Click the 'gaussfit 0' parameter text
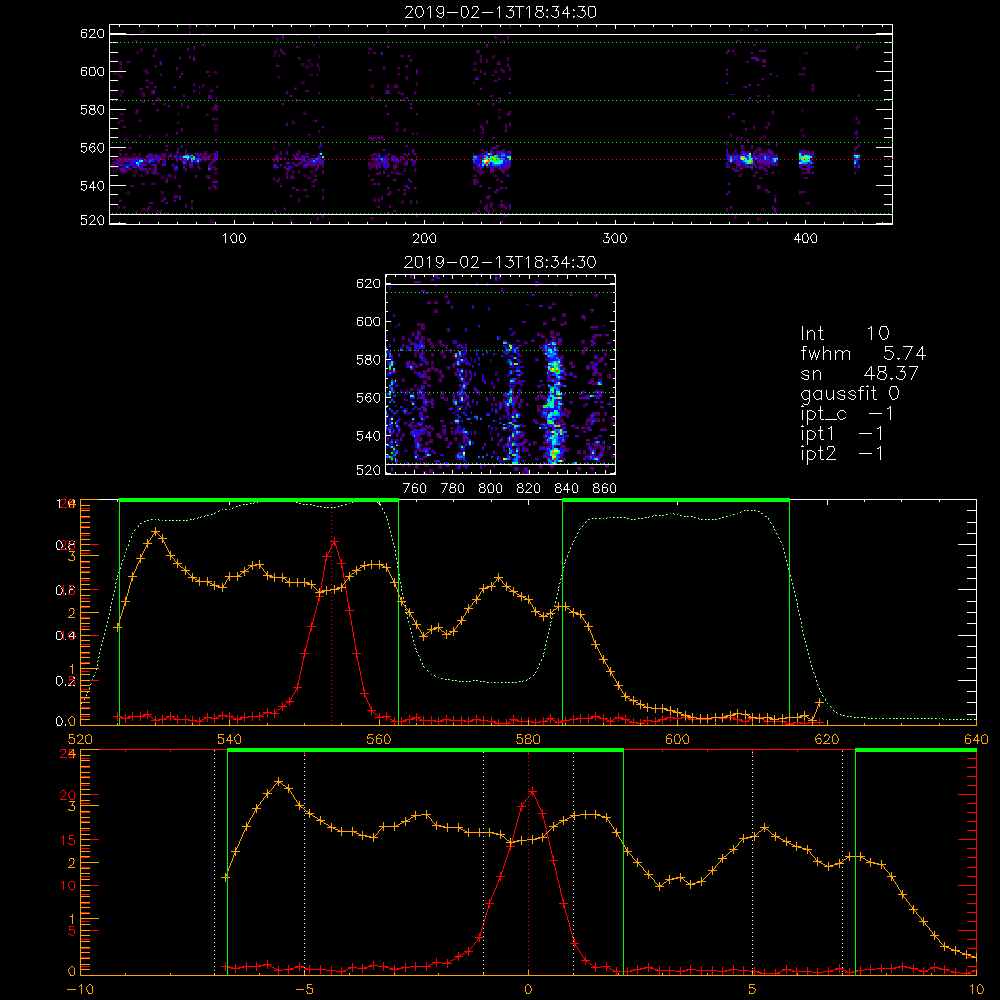 point(849,393)
